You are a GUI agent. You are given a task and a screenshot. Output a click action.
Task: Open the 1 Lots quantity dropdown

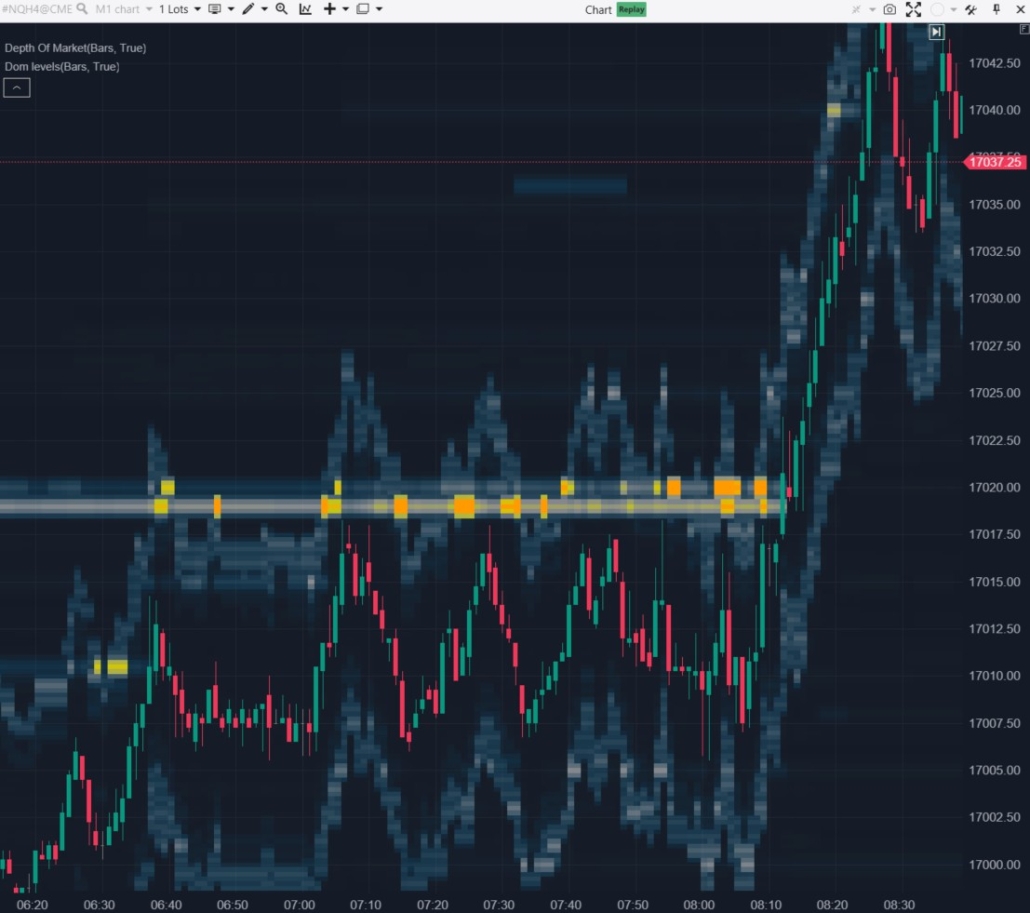pyautogui.click(x=178, y=9)
